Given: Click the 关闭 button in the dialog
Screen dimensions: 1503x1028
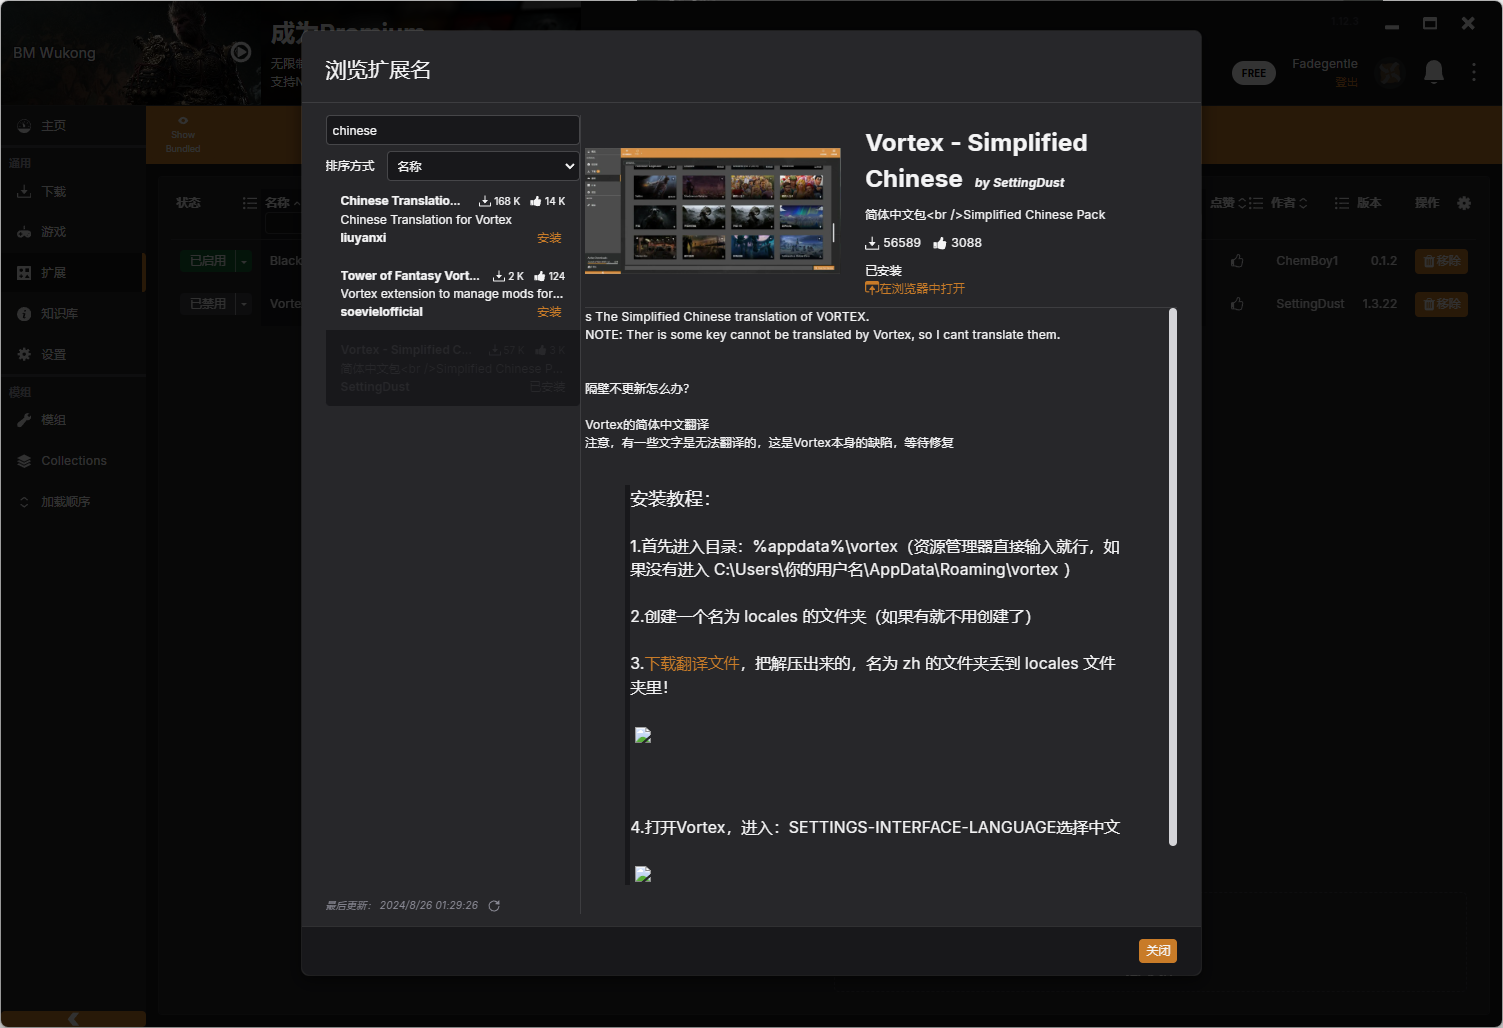Looking at the screenshot, I should pyautogui.click(x=1158, y=951).
